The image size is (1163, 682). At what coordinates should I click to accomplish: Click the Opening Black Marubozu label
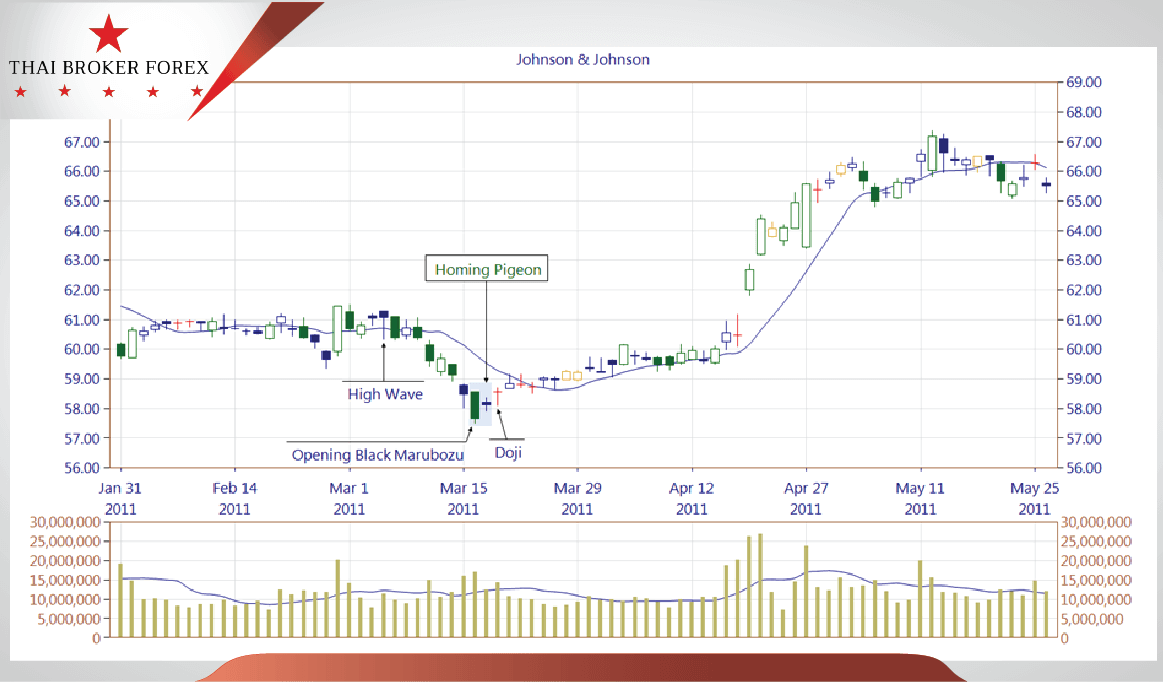[379, 455]
